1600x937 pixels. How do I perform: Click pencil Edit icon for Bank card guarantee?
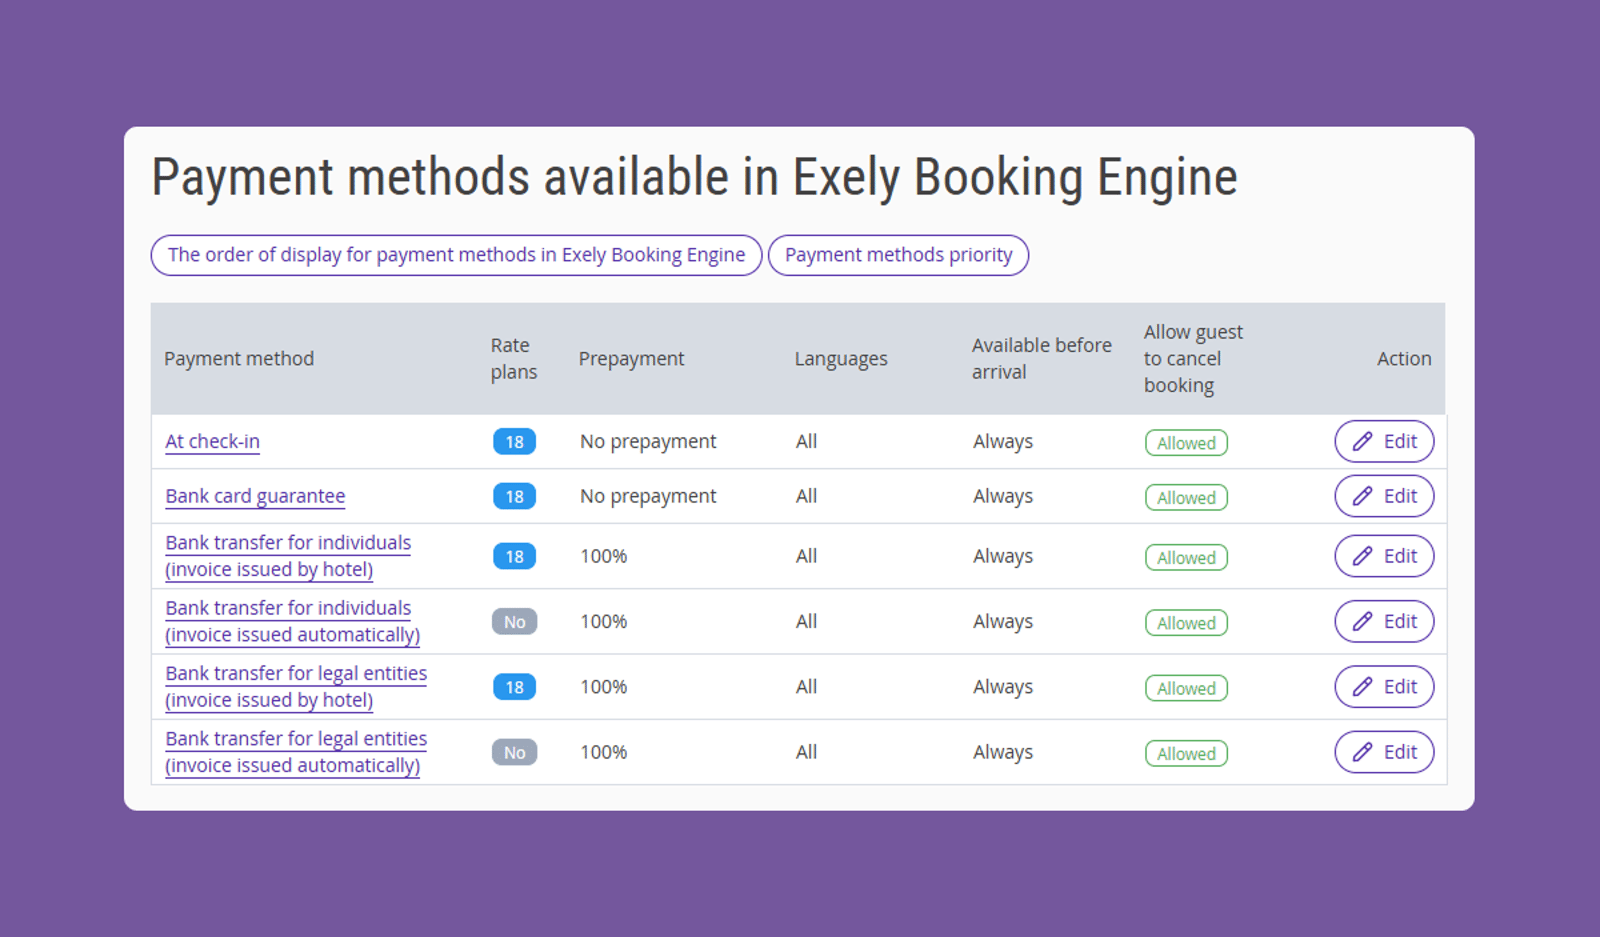click(1362, 496)
